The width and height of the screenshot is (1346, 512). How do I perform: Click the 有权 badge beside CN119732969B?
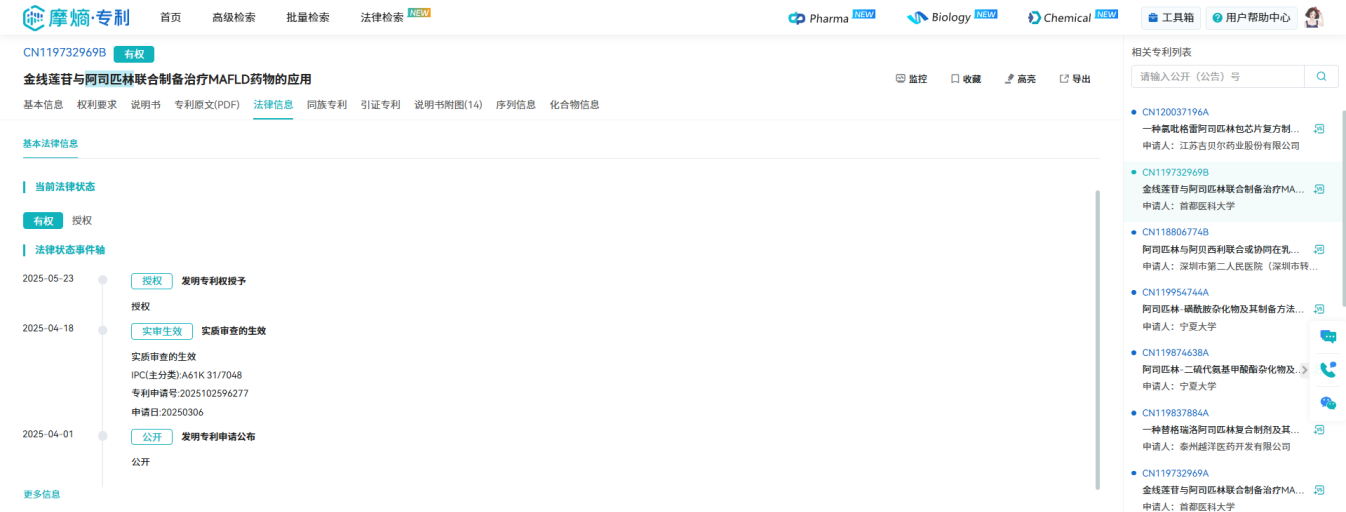pos(134,54)
